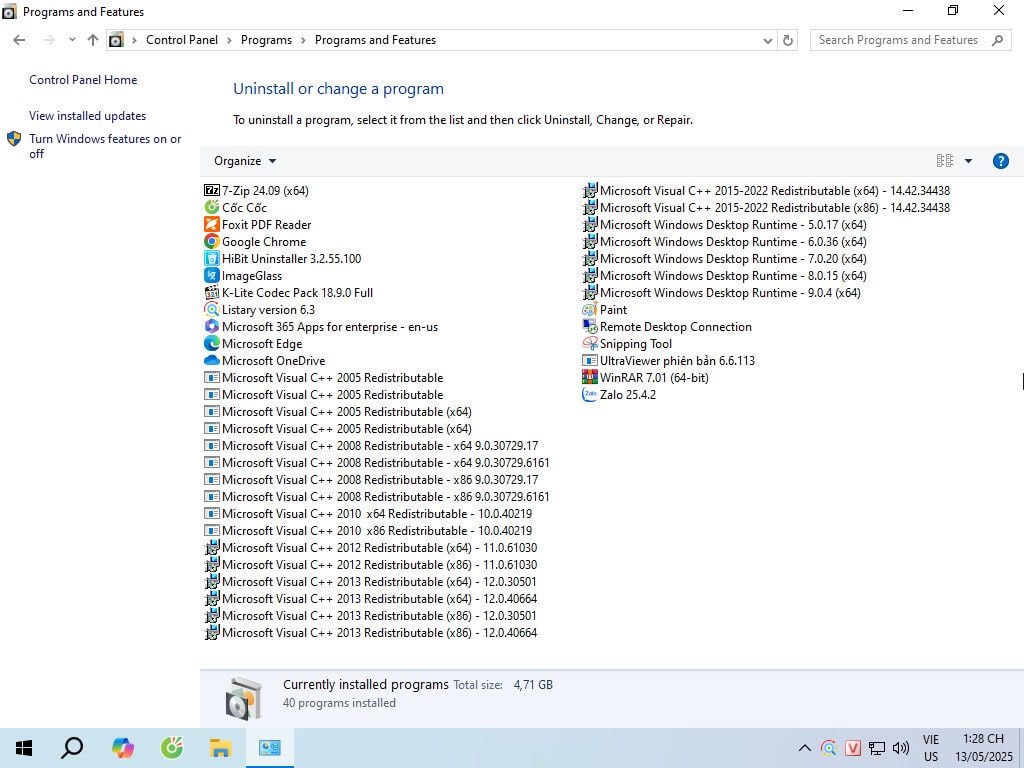The width and height of the screenshot is (1024, 768).
Task: Open Windows Start menu
Action: point(24,748)
